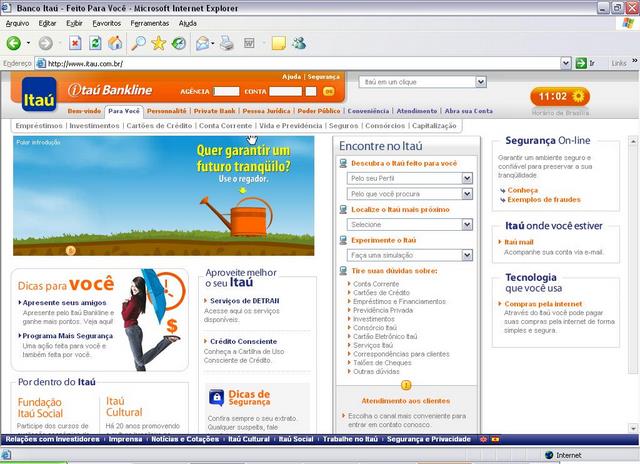
Task: Expand the address bar history dropdown
Action: tap(566, 63)
